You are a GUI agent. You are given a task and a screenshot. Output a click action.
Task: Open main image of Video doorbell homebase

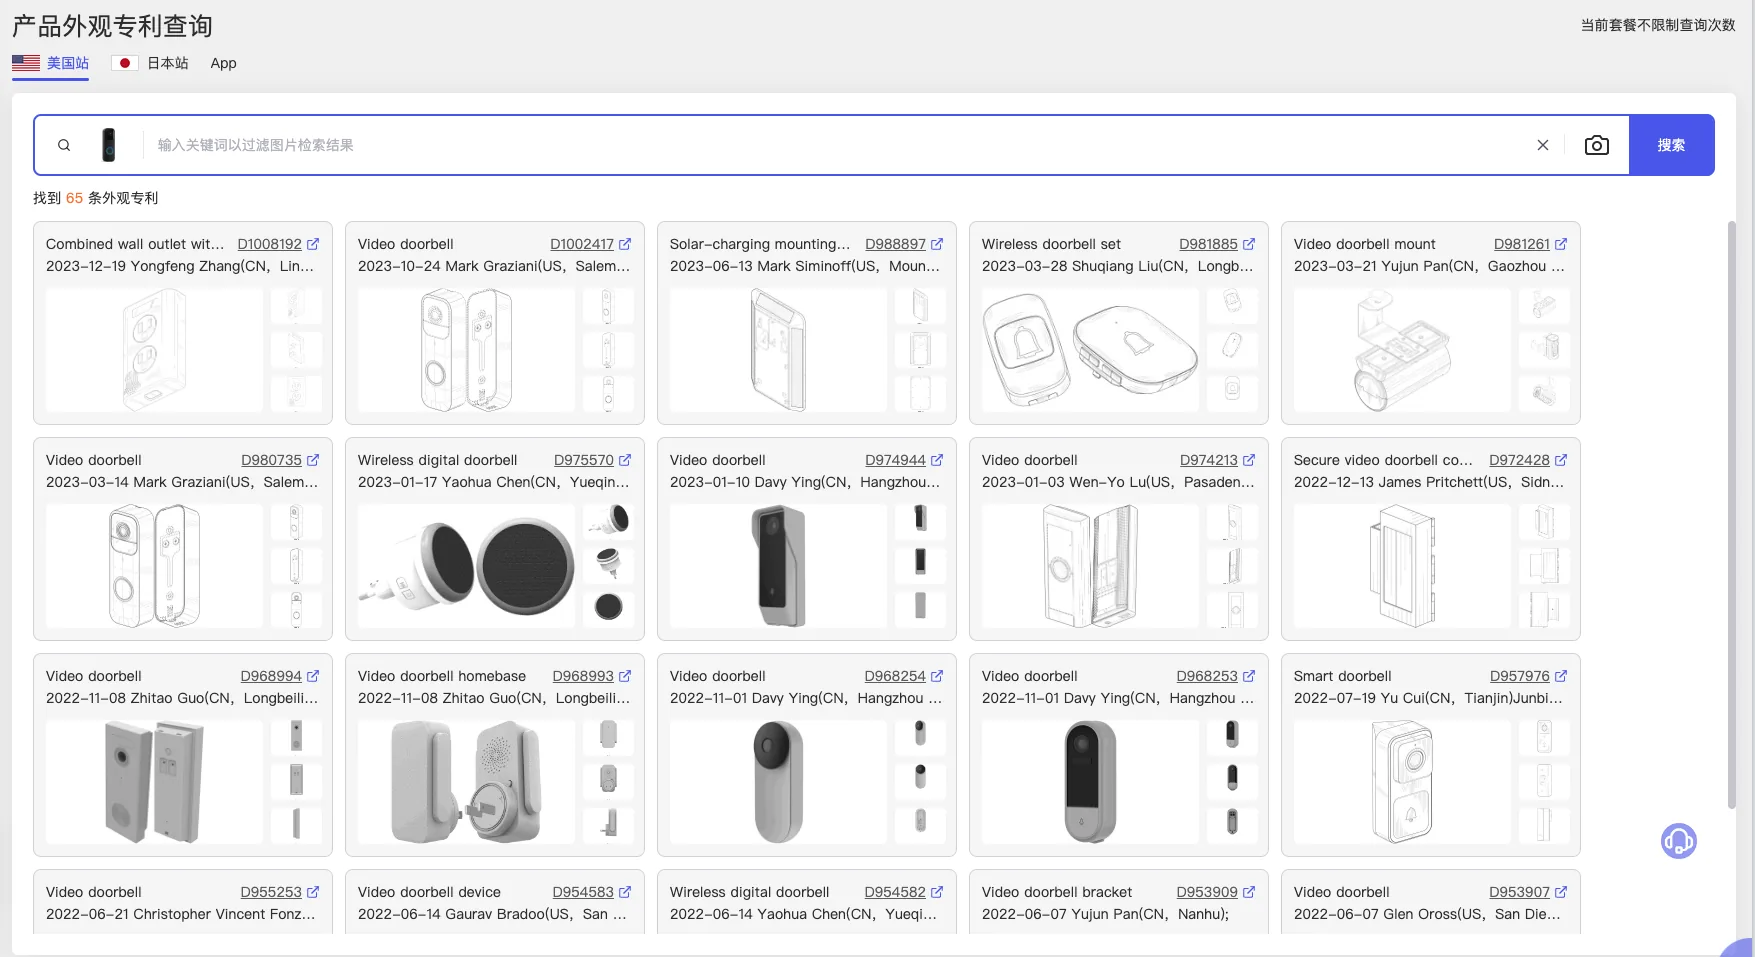click(466, 782)
